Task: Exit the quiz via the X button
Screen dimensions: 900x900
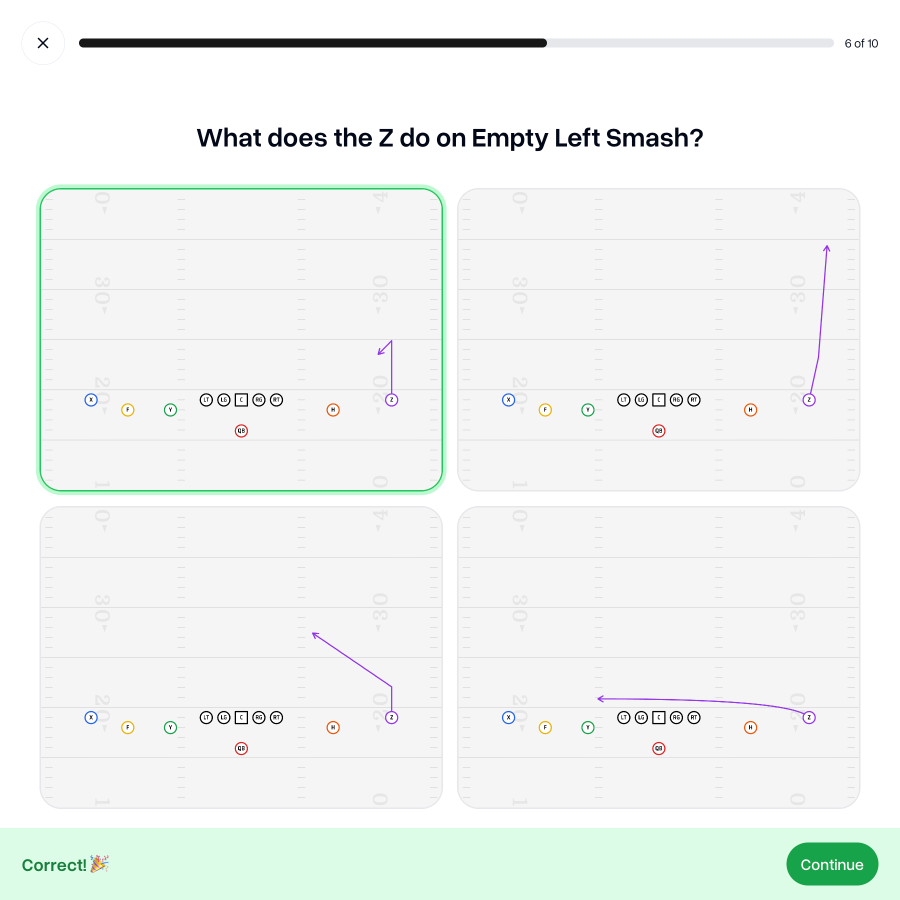Action: point(43,43)
